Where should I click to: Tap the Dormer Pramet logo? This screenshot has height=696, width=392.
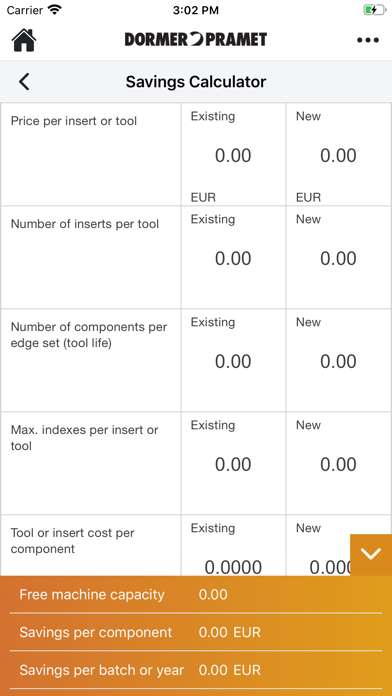point(196,40)
